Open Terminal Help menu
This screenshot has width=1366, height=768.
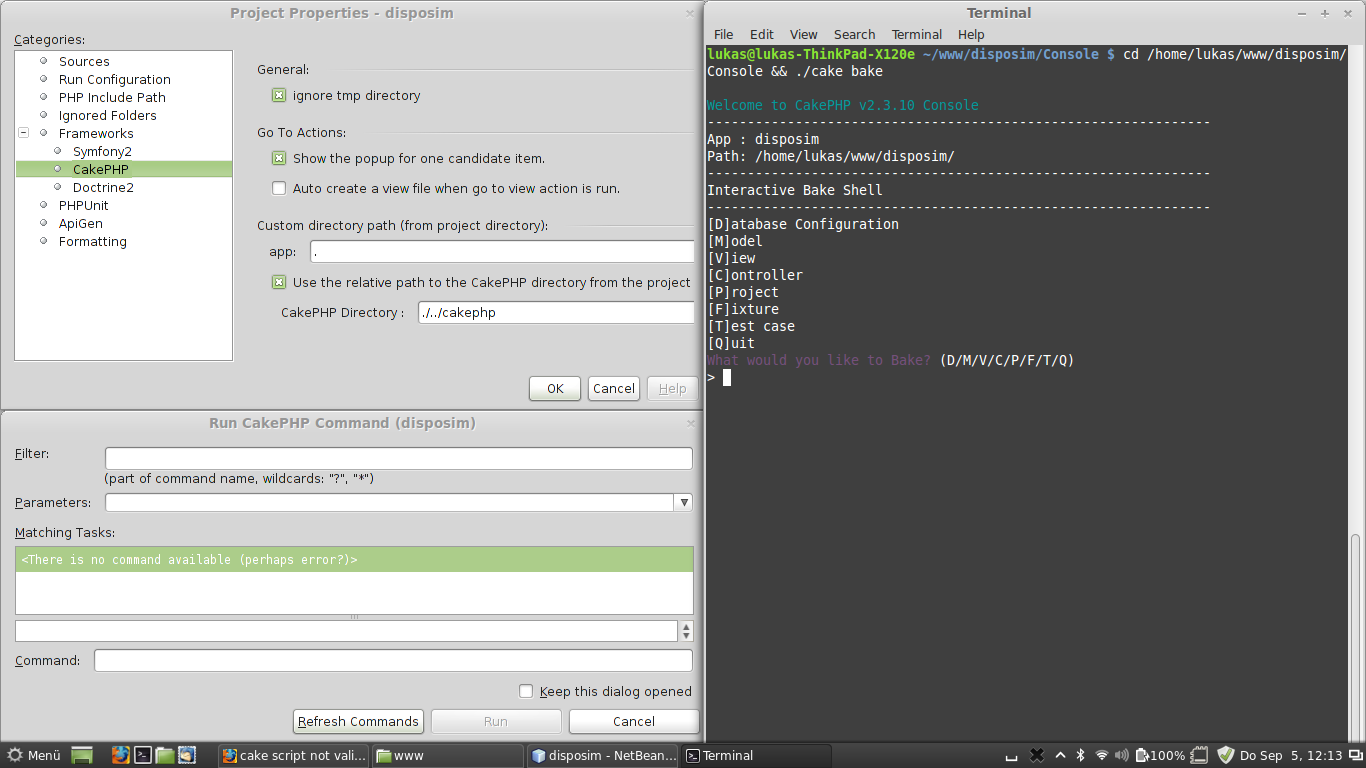point(971,34)
